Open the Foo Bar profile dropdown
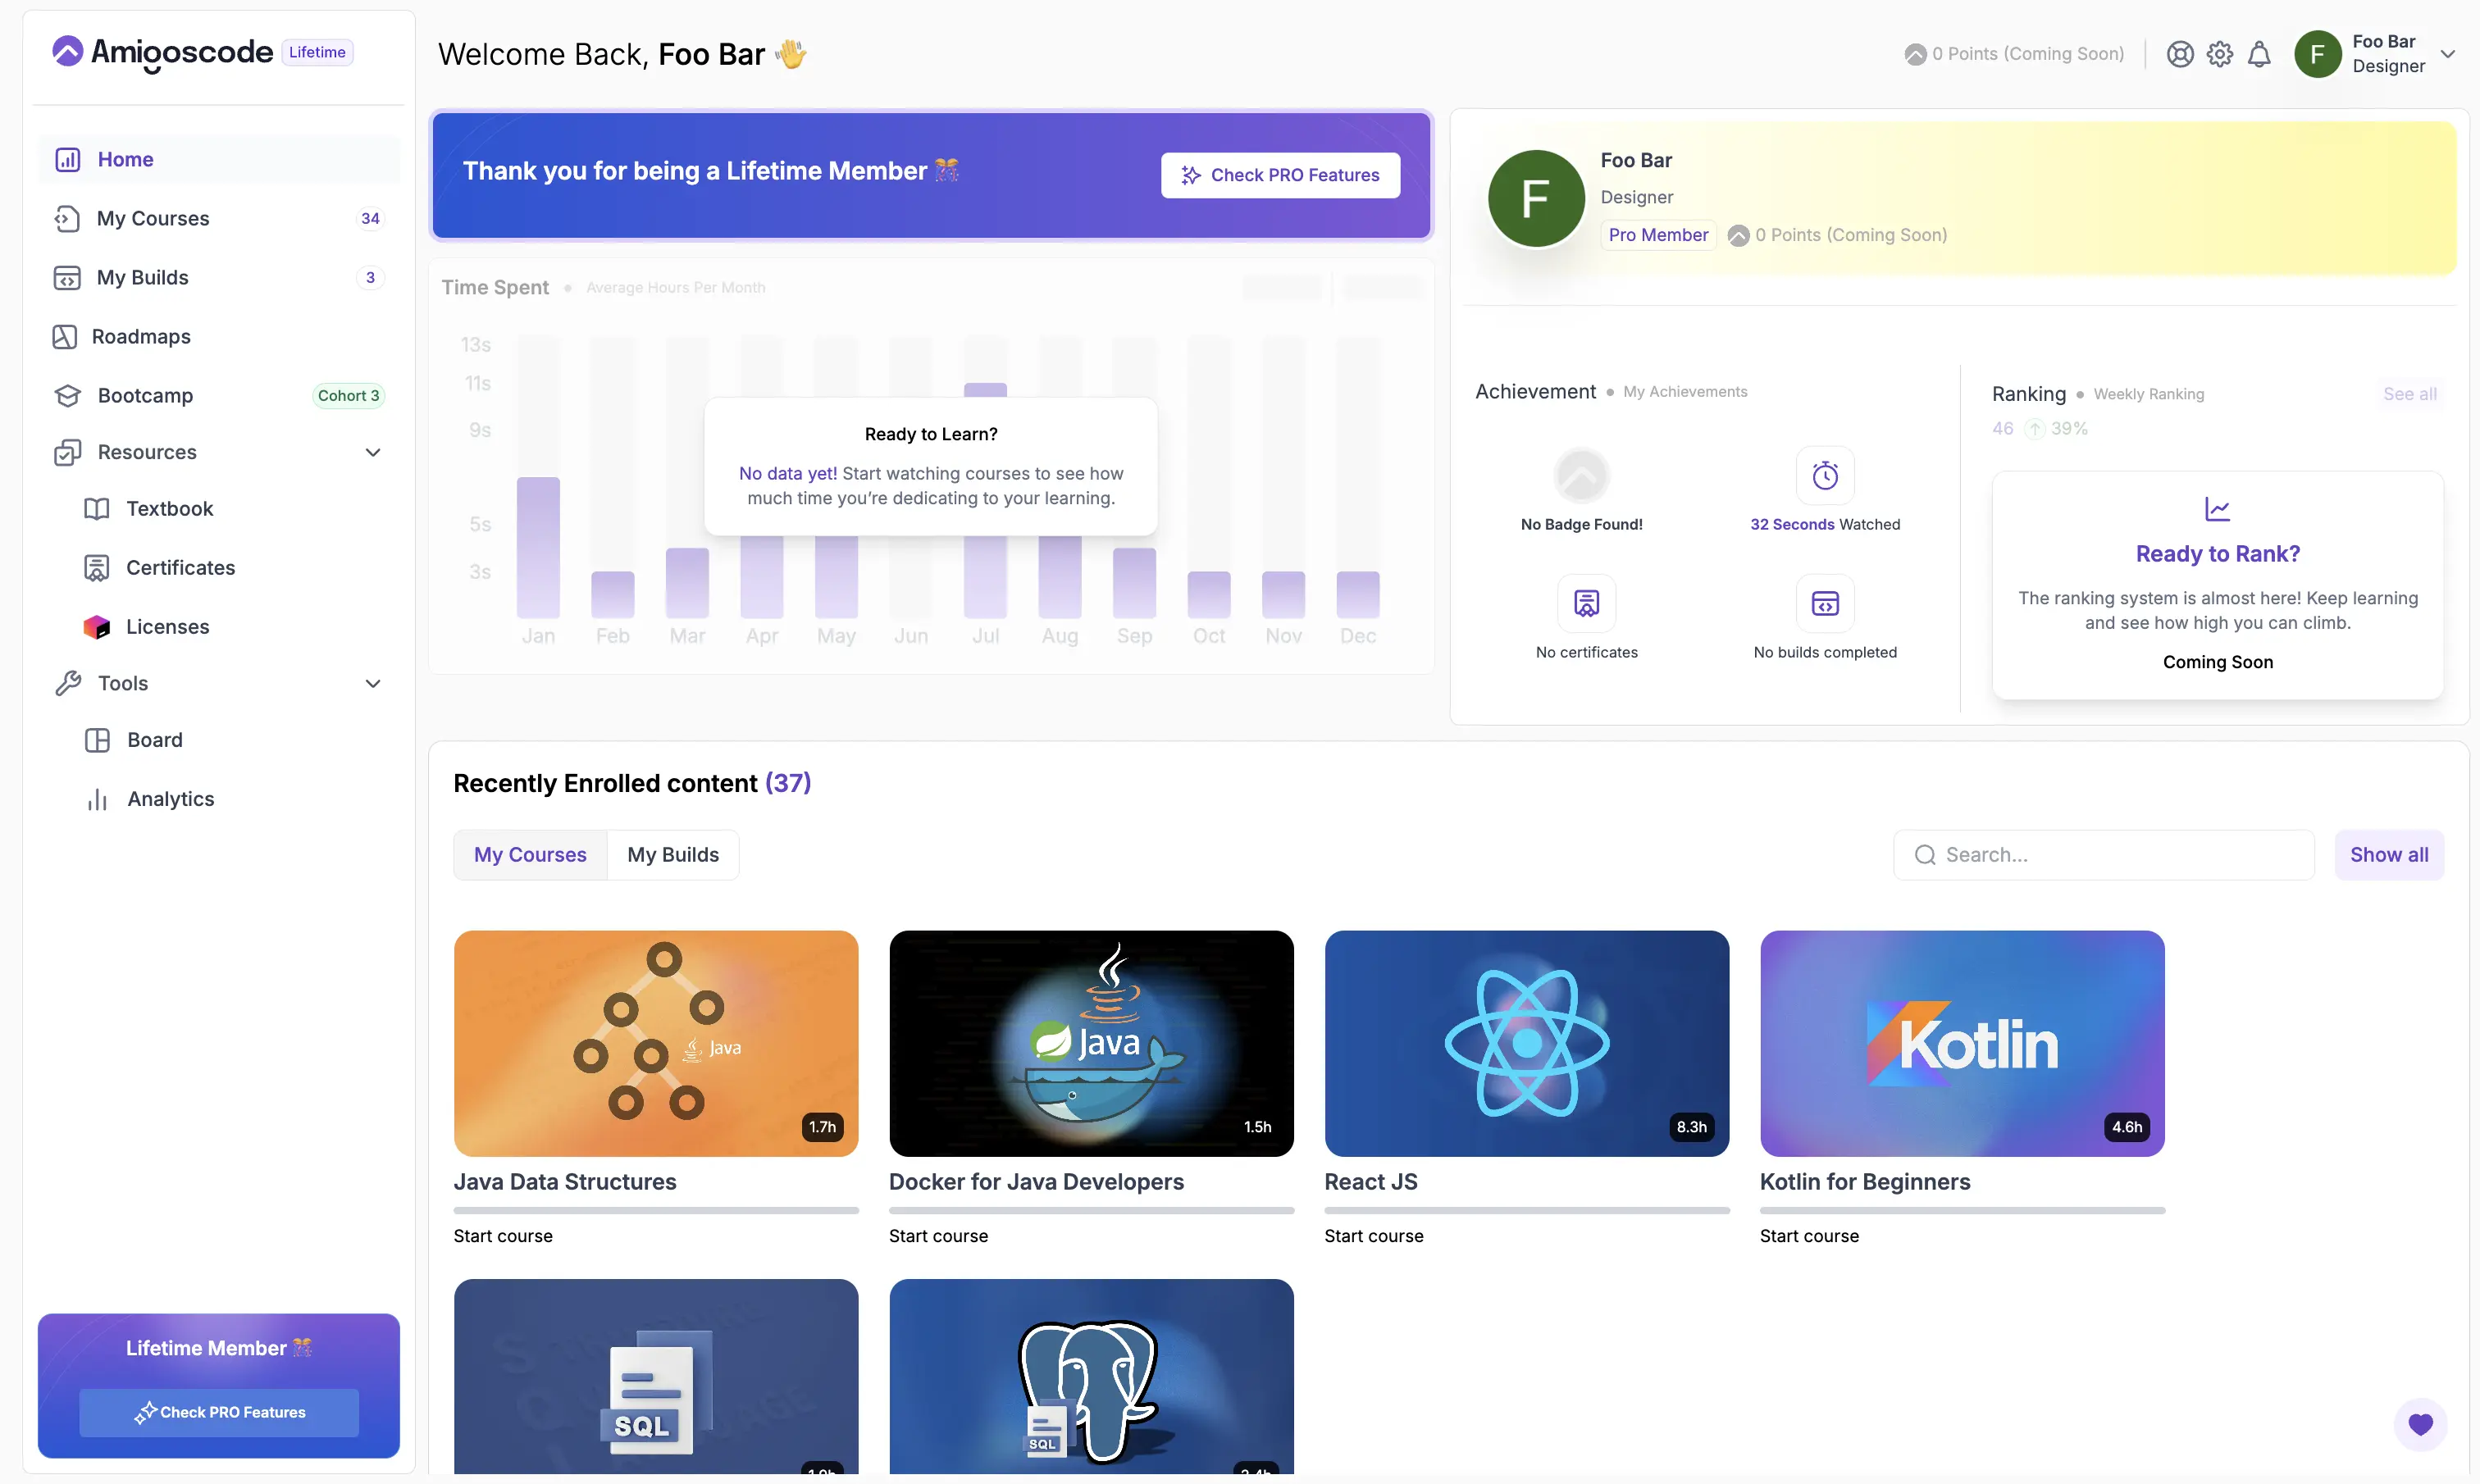Viewport: 2480px width, 1484px height. click(x=2447, y=54)
